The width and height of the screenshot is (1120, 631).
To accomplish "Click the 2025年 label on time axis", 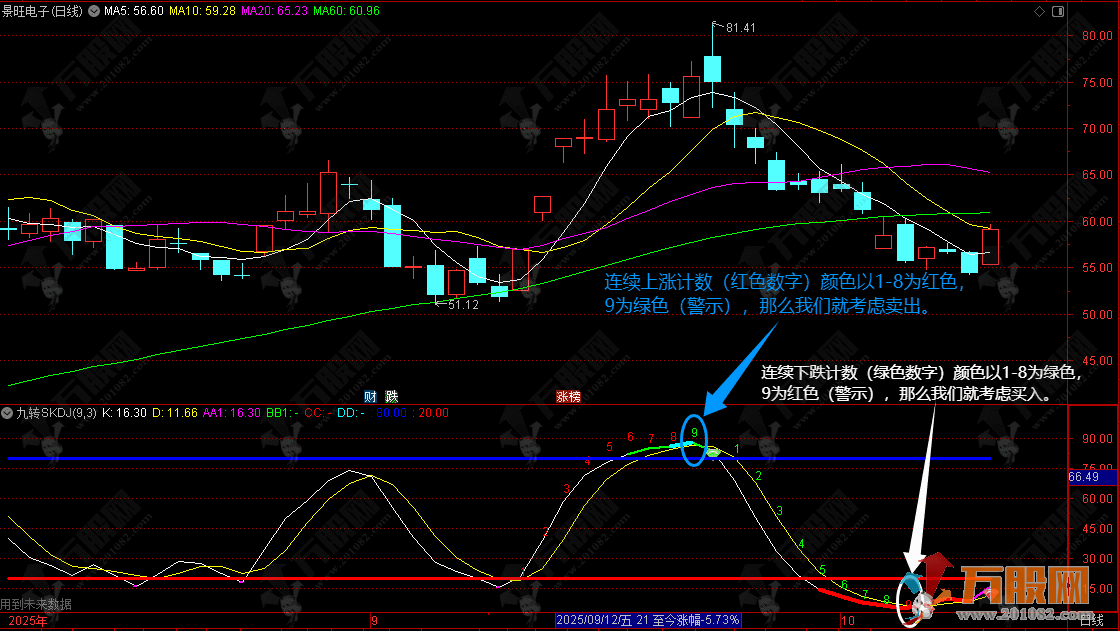I will (x=23, y=621).
